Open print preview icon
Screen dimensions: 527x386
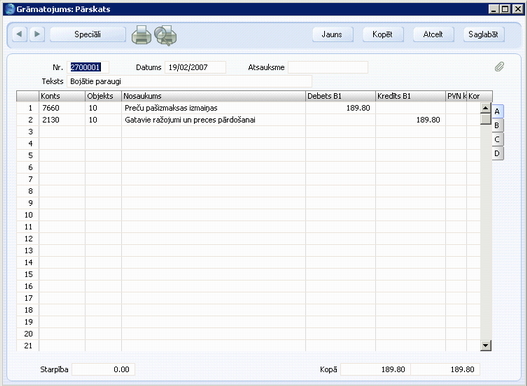(166, 35)
